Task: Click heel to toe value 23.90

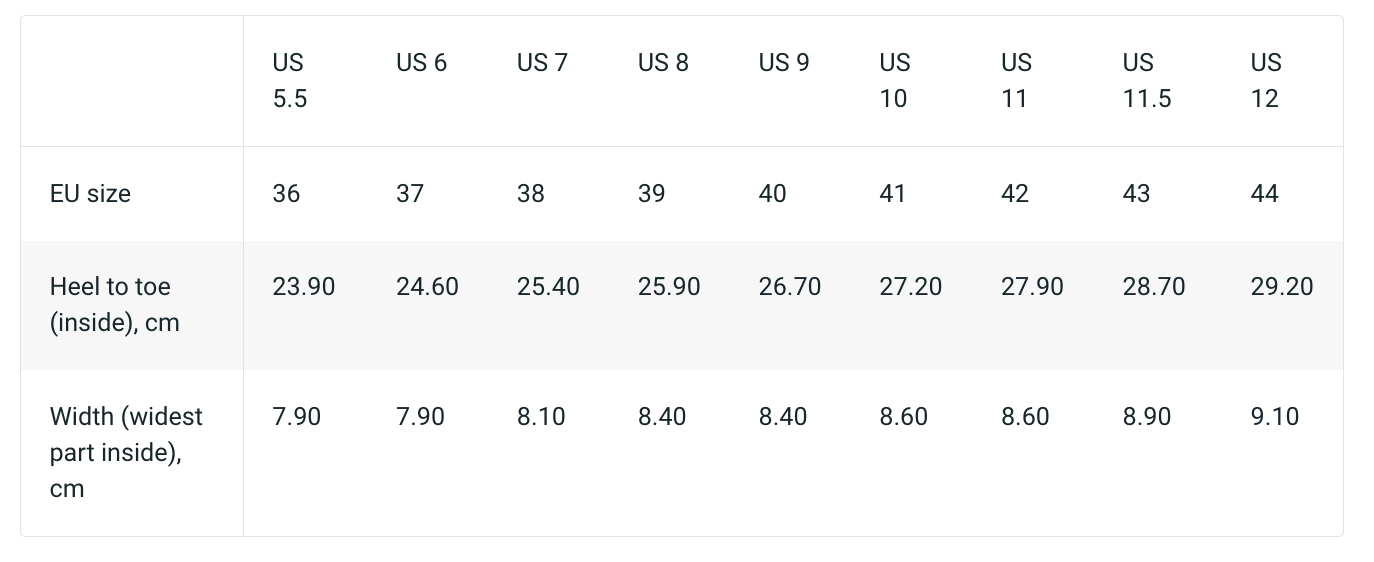Action: 303,287
